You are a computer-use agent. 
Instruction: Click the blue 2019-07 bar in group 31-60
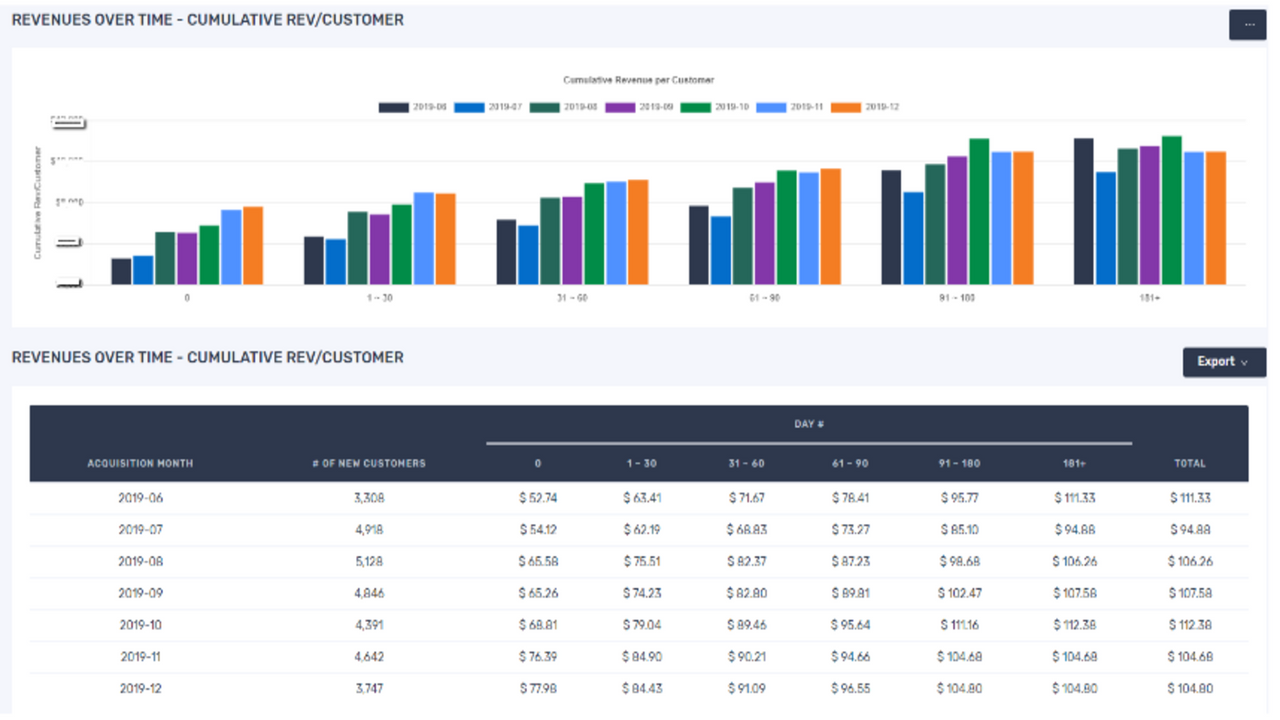528,255
